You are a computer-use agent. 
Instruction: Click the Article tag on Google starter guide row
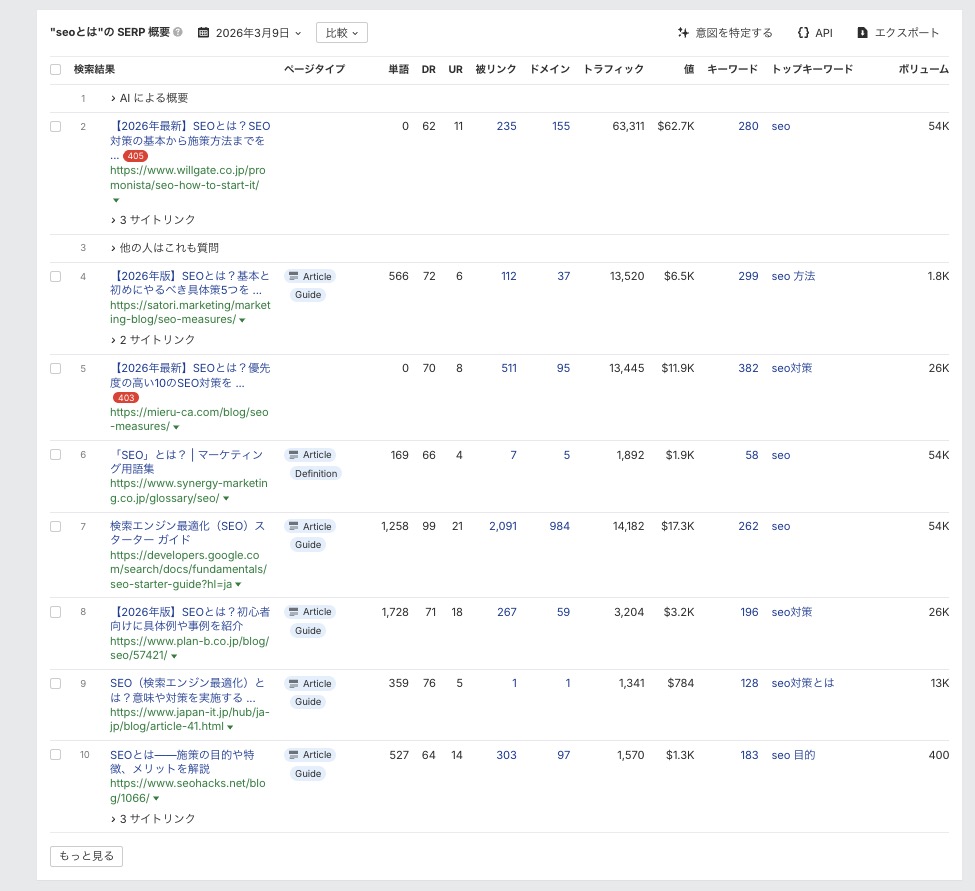309,526
